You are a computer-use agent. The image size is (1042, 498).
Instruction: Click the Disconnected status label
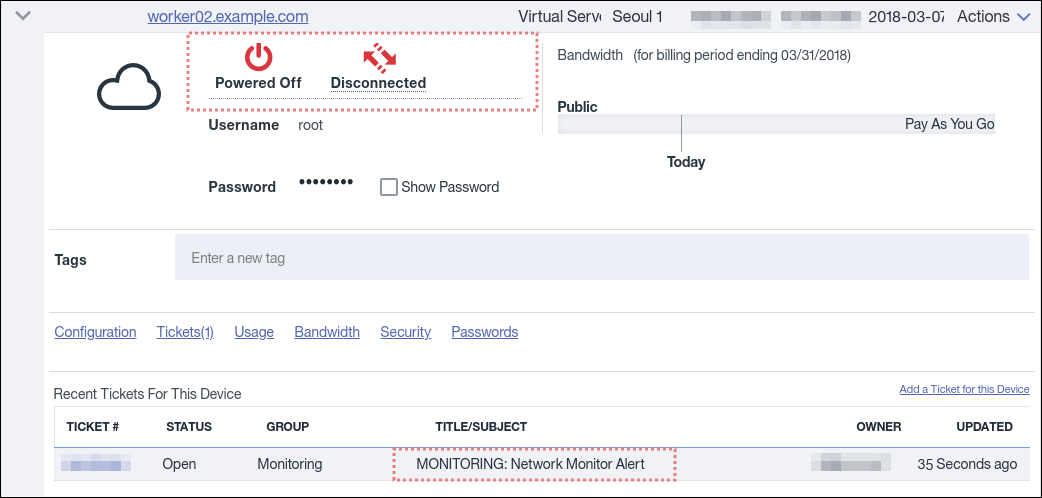coord(378,83)
